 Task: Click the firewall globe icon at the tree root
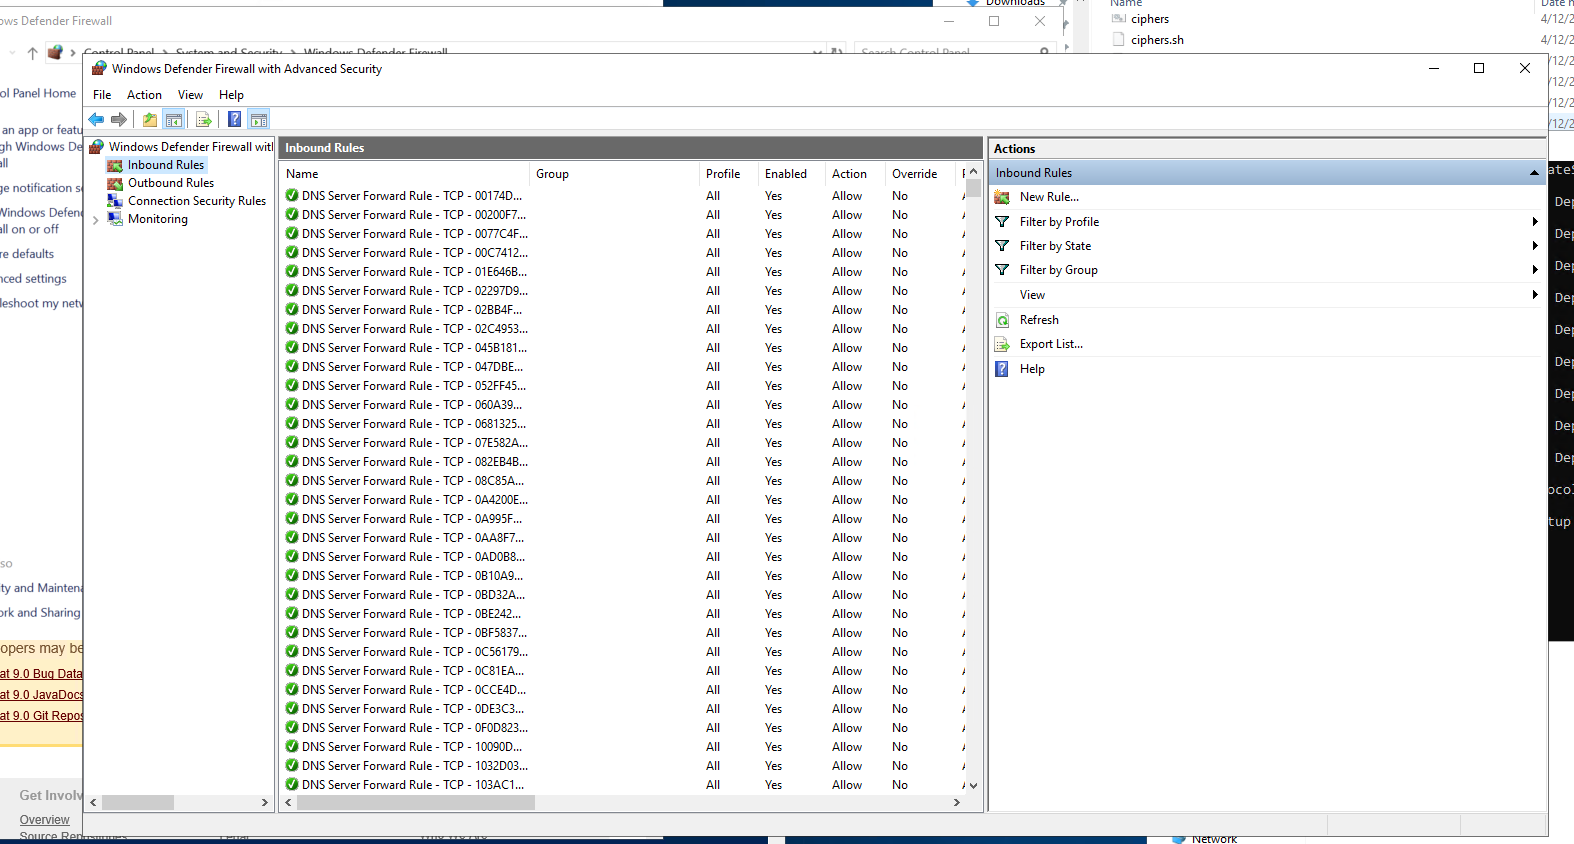click(97, 147)
